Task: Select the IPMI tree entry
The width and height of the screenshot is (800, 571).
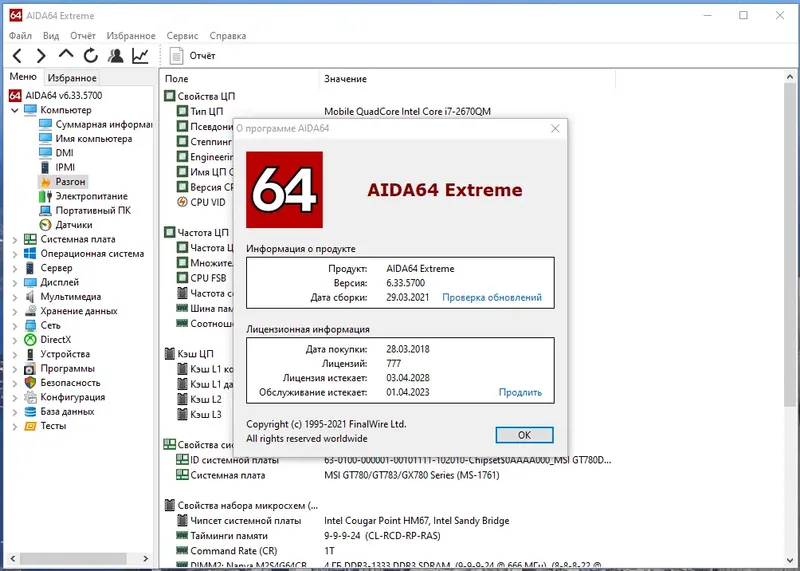Action: tap(57, 167)
